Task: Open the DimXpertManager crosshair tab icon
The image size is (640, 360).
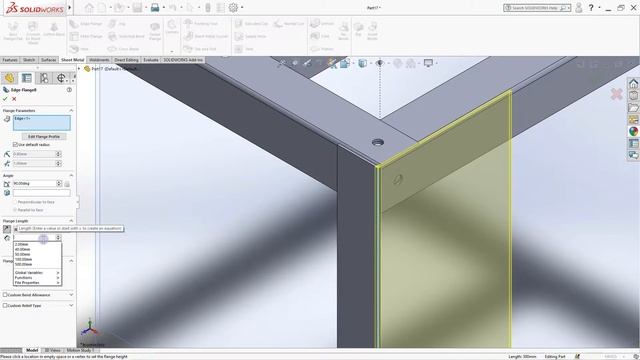Action: (x=61, y=78)
